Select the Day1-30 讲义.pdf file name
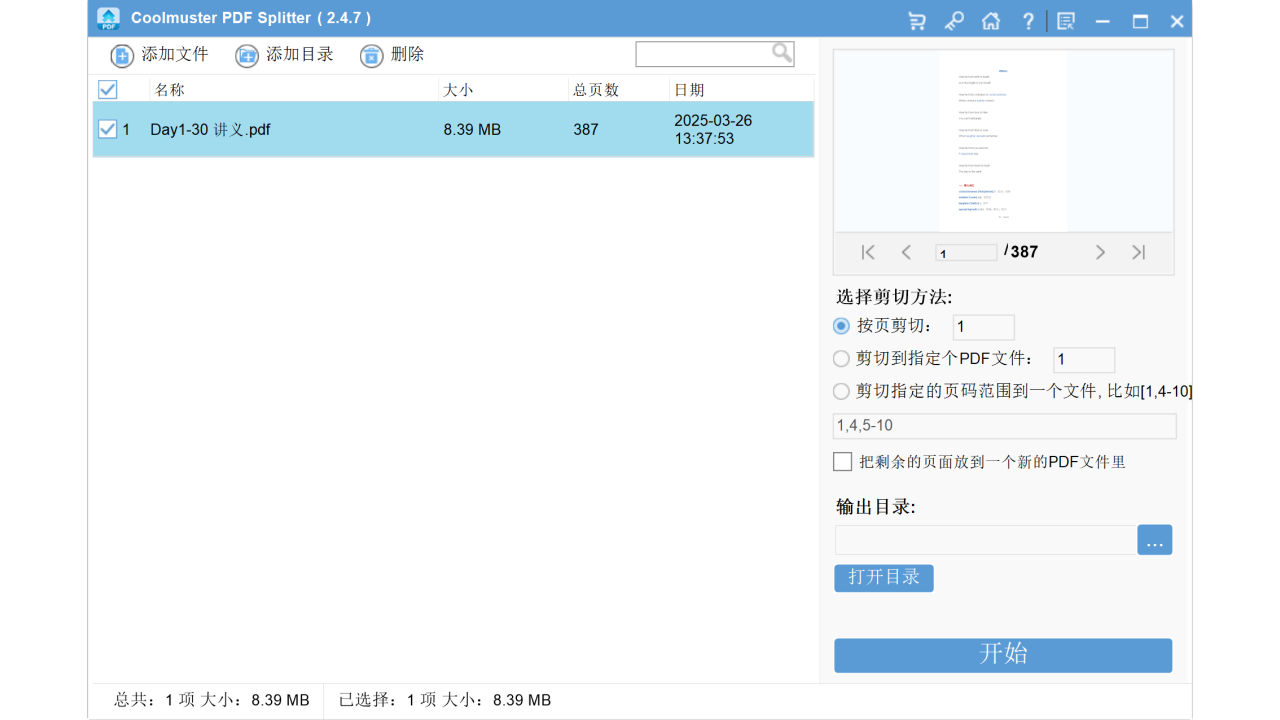Screen dimensions: 1280x720 coord(210,130)
